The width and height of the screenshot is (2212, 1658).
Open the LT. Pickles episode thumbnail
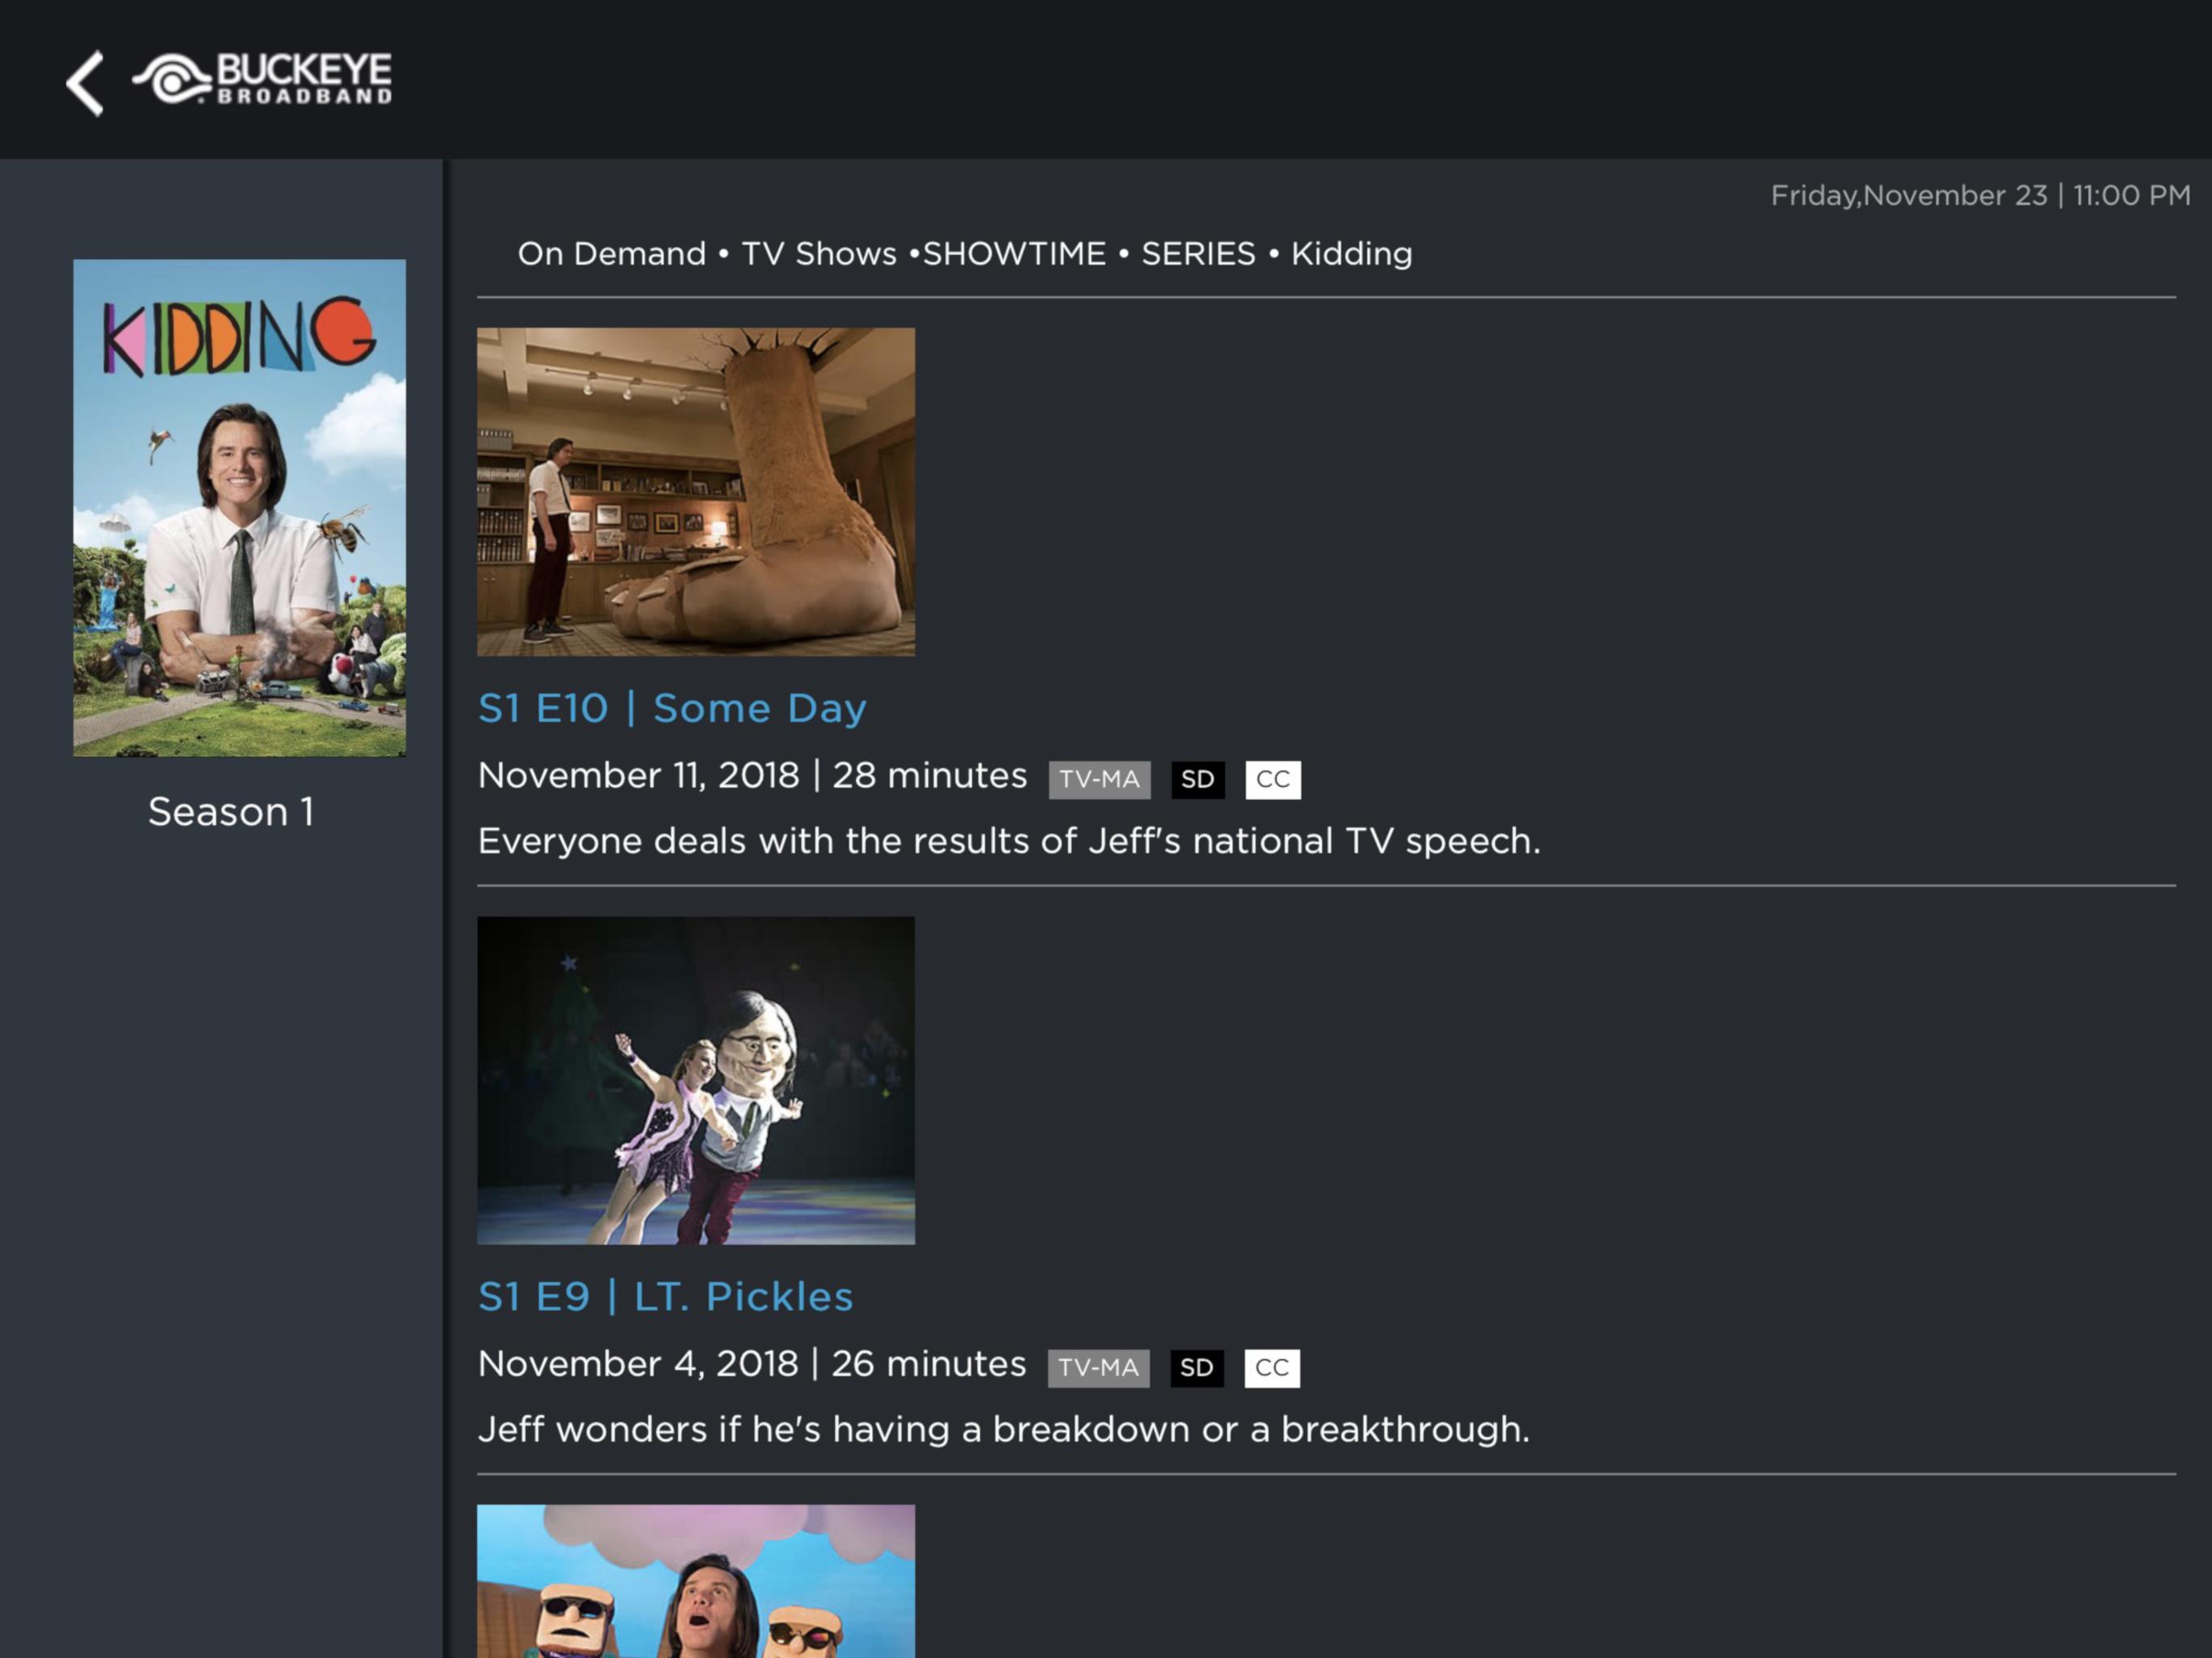pos(696,1080)
